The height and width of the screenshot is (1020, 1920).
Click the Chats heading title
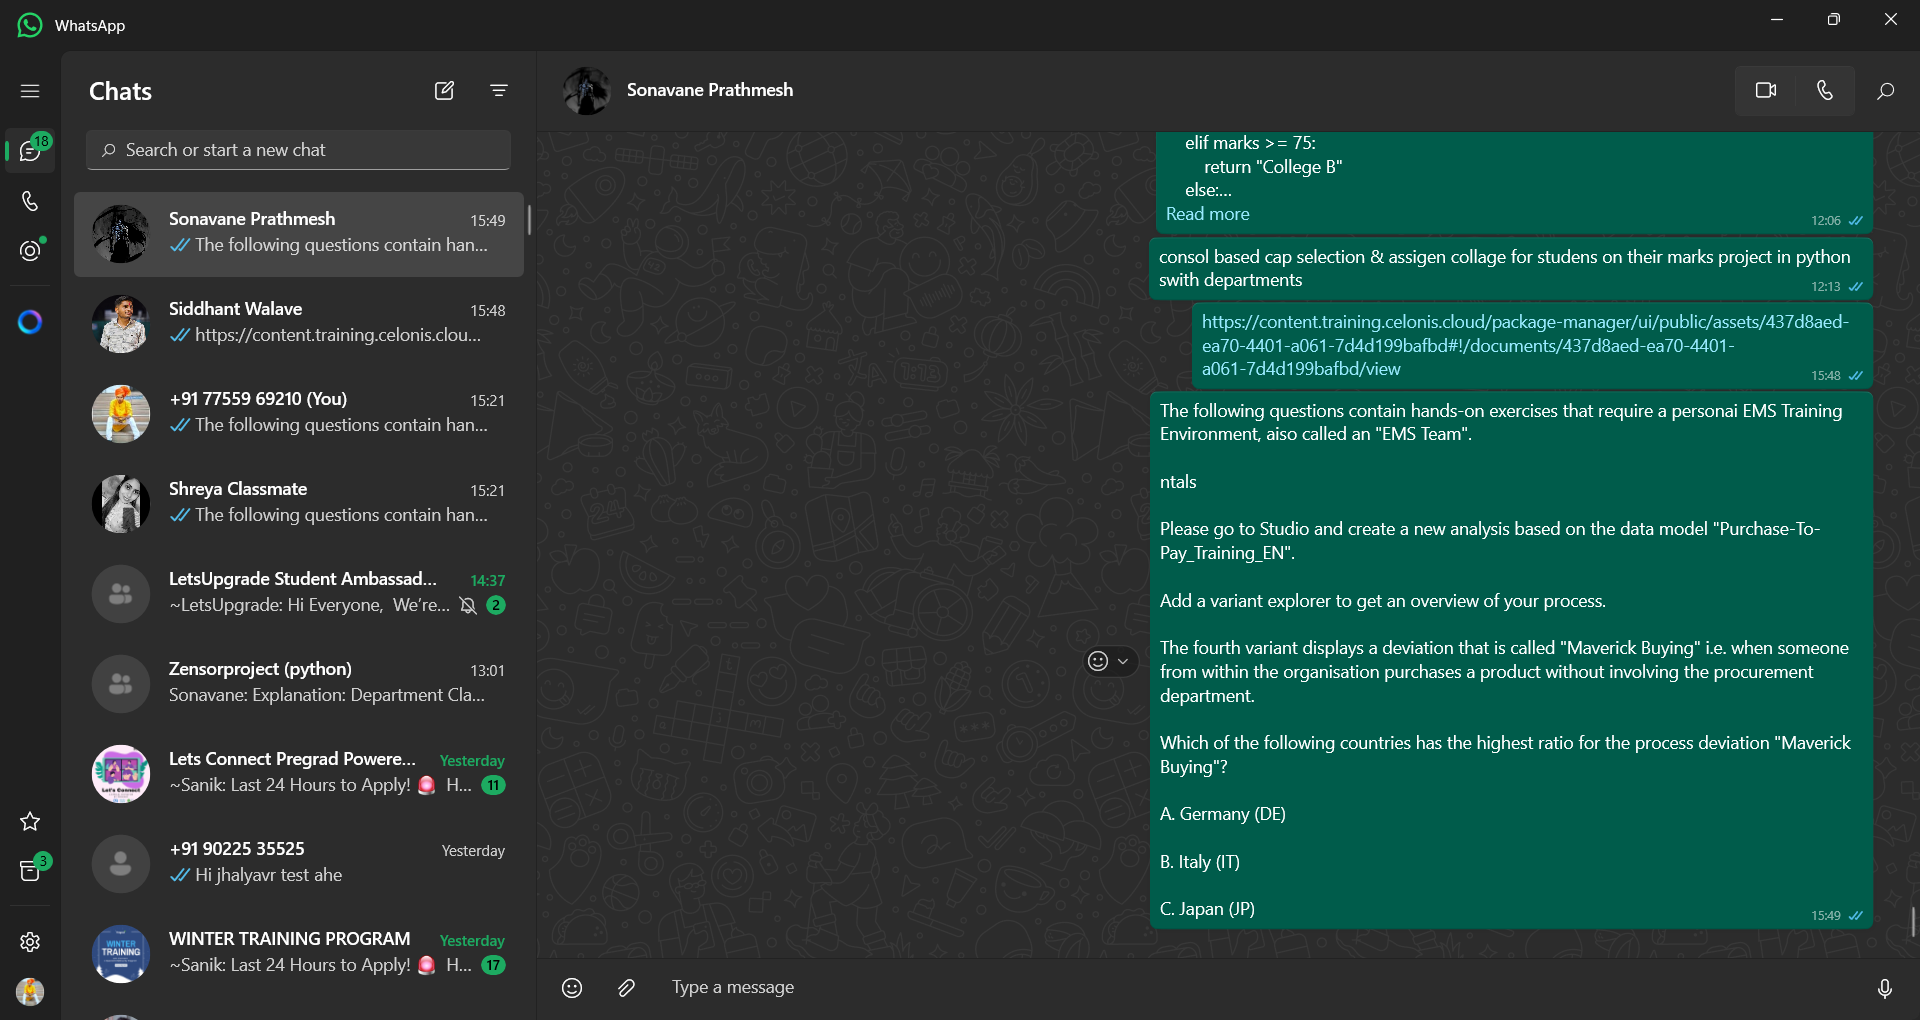pos(120,91)
